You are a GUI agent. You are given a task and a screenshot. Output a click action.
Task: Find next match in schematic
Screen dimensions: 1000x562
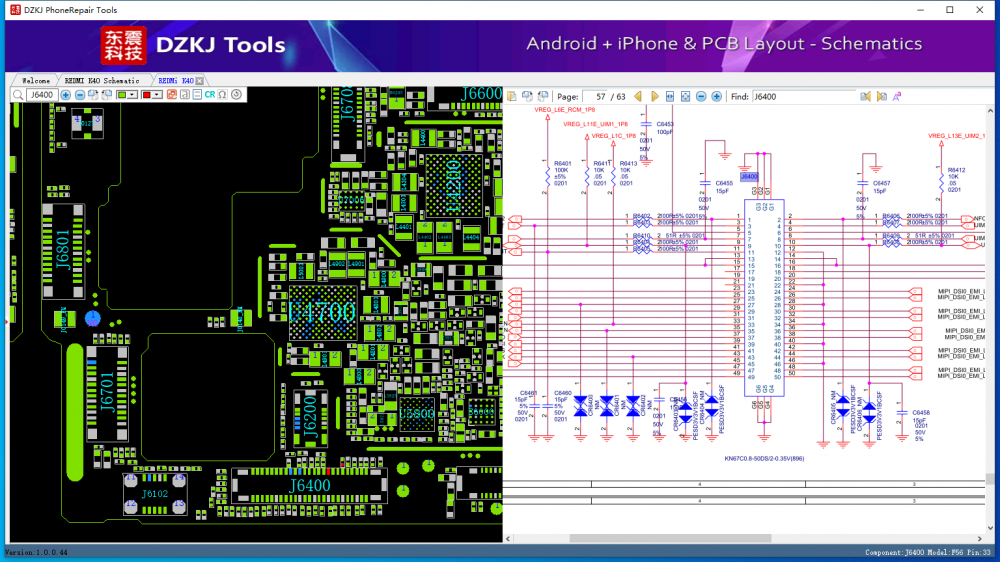pos(881,96)
